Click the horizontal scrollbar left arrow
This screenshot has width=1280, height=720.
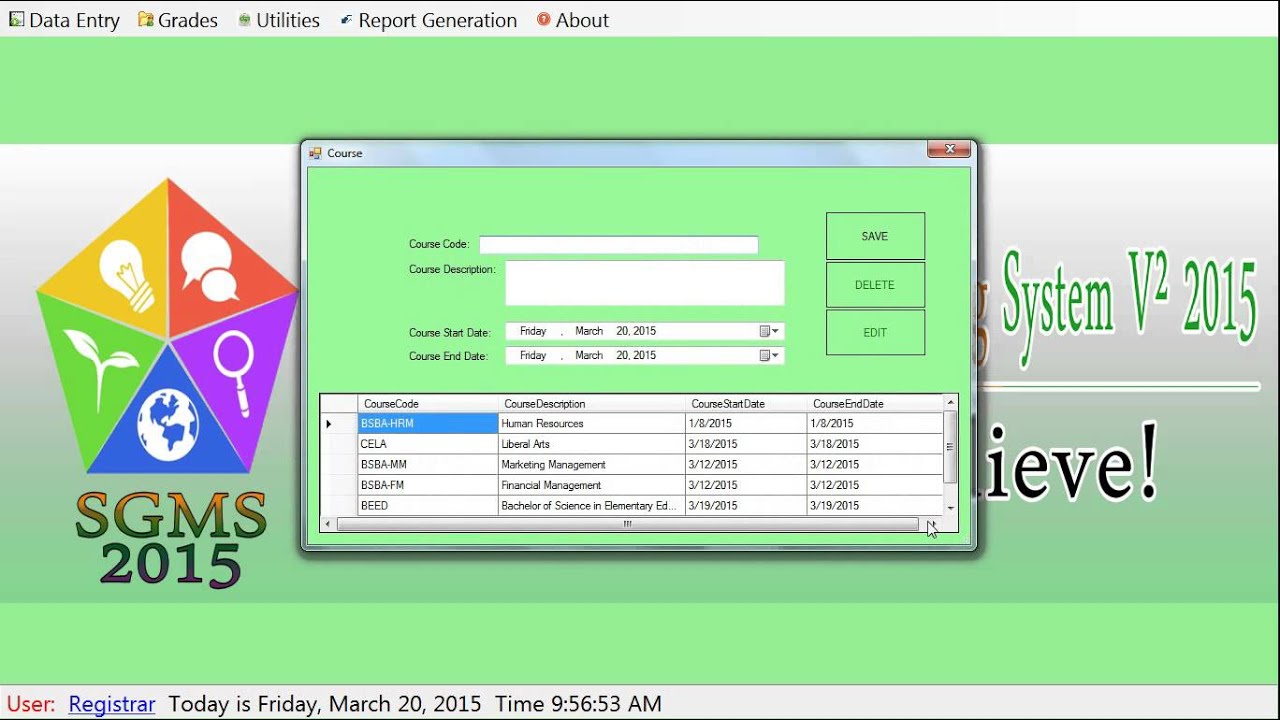pyautogui.click(x=328, y=524)
